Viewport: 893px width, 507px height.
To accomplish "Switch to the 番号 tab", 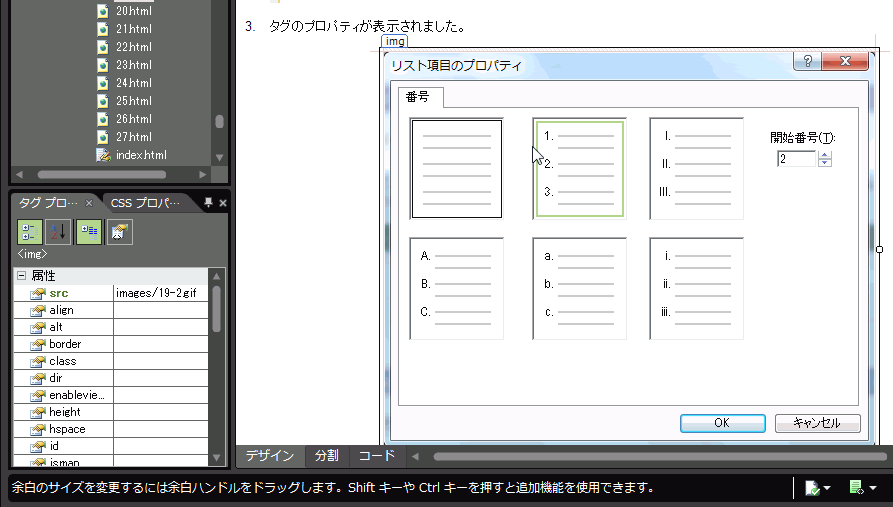I will pyautogui.click(x=420, y=97).
